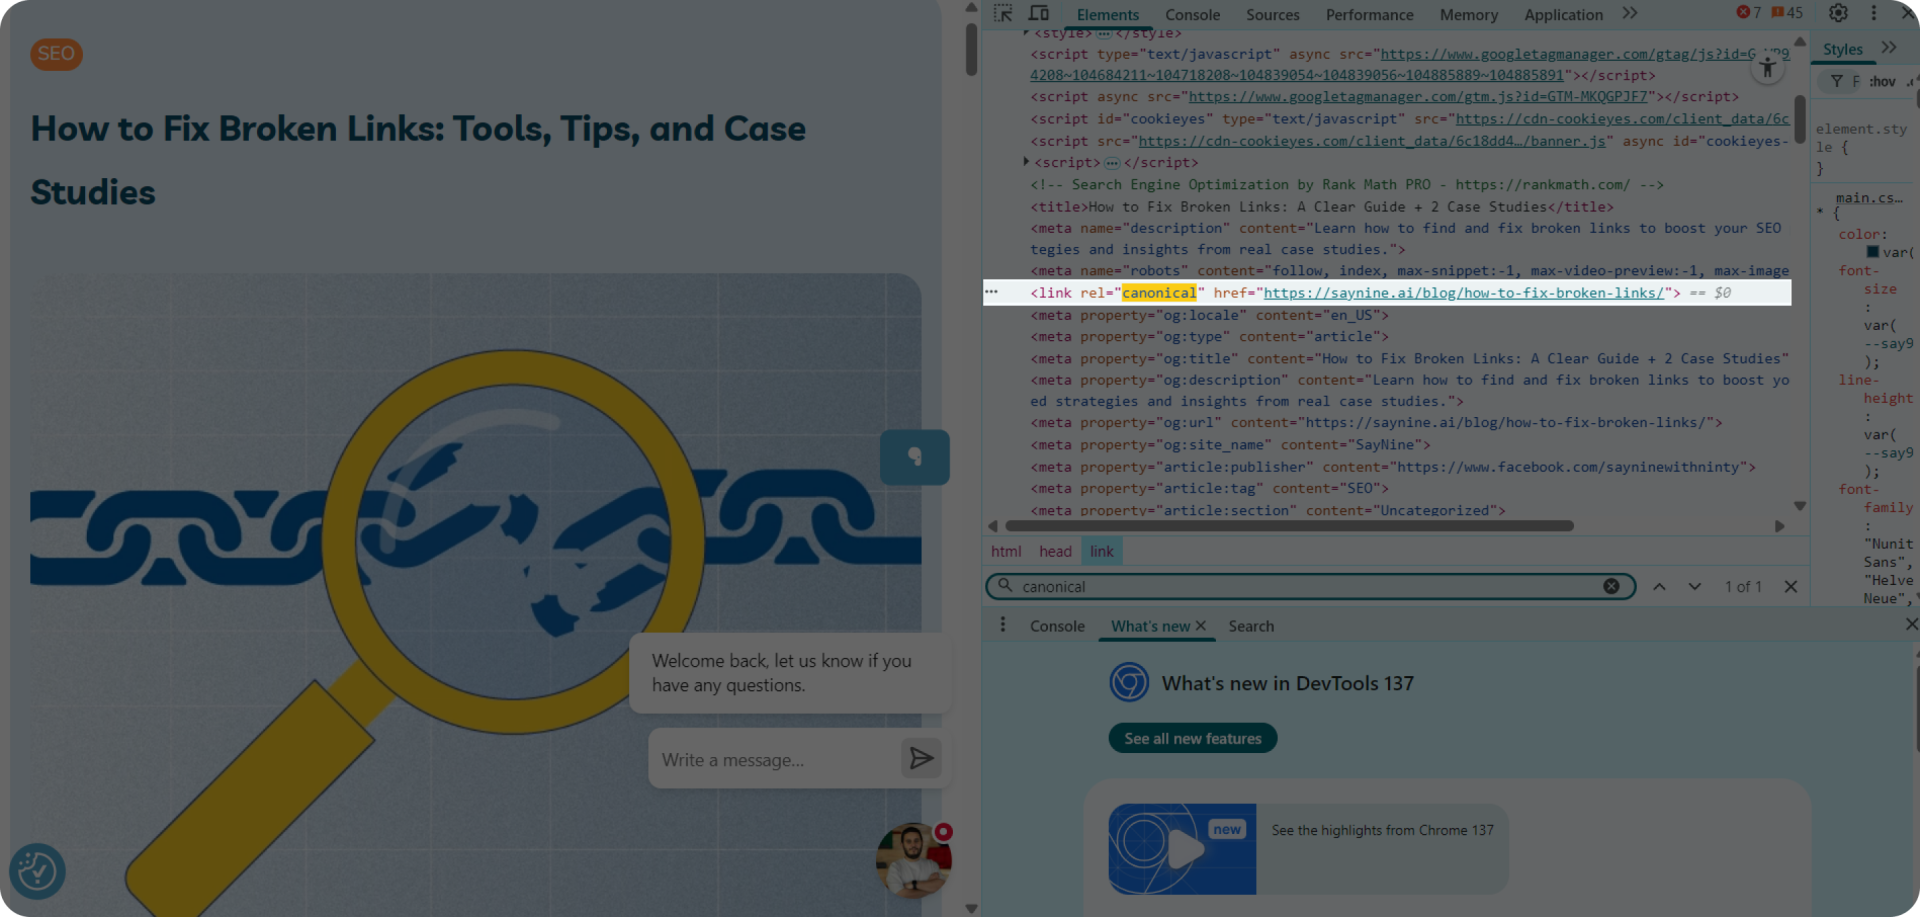Toggle the :hov element state button

pos(1883,81)
